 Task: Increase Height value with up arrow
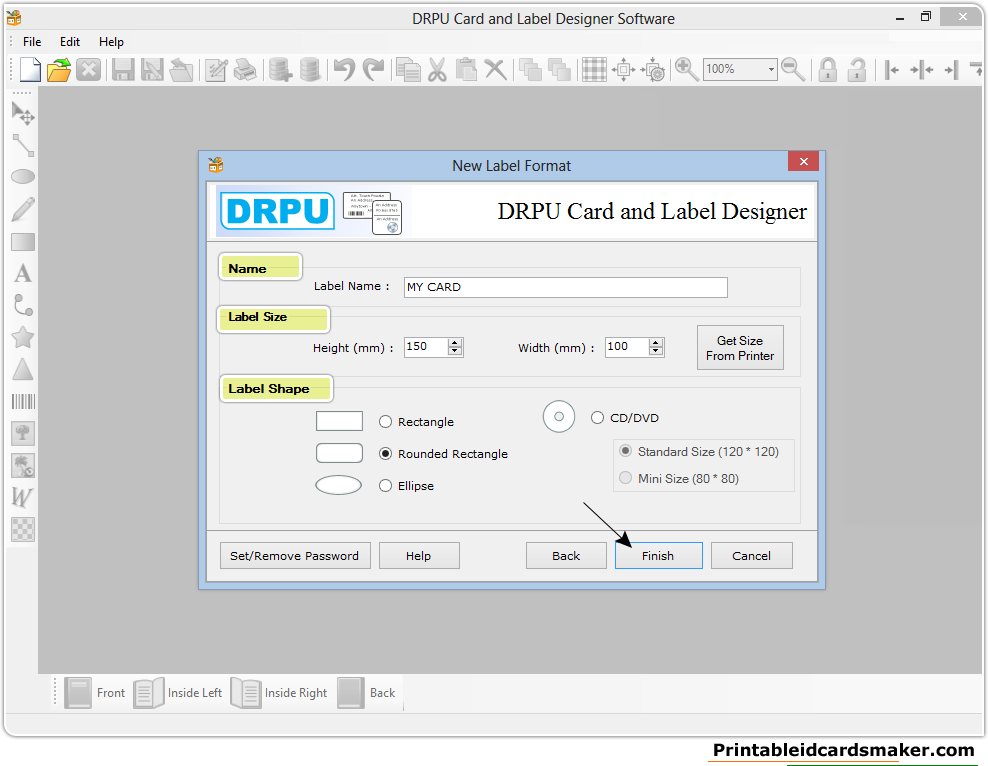455,343
